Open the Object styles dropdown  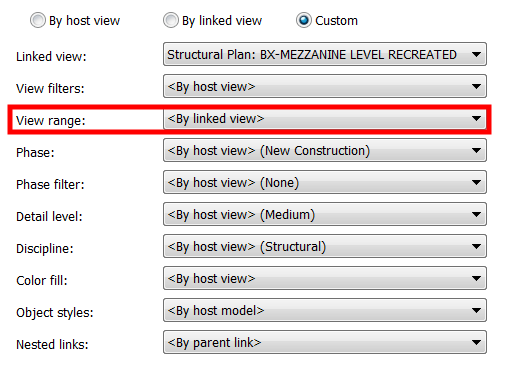(x=325, y=310)
